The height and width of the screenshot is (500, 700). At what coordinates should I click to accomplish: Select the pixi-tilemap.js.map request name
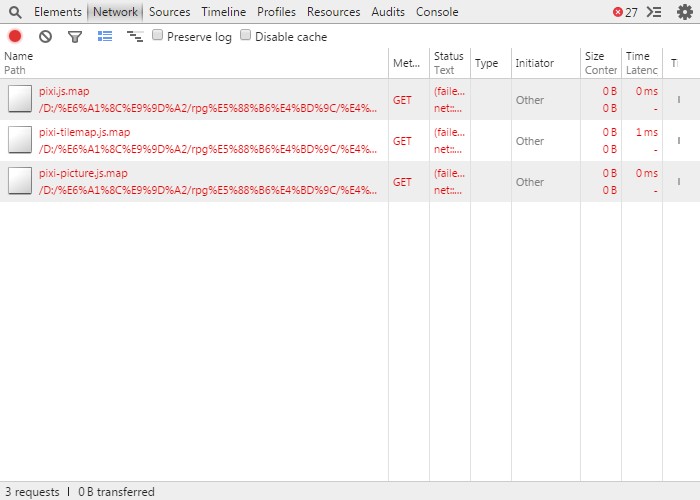(84, 132)
